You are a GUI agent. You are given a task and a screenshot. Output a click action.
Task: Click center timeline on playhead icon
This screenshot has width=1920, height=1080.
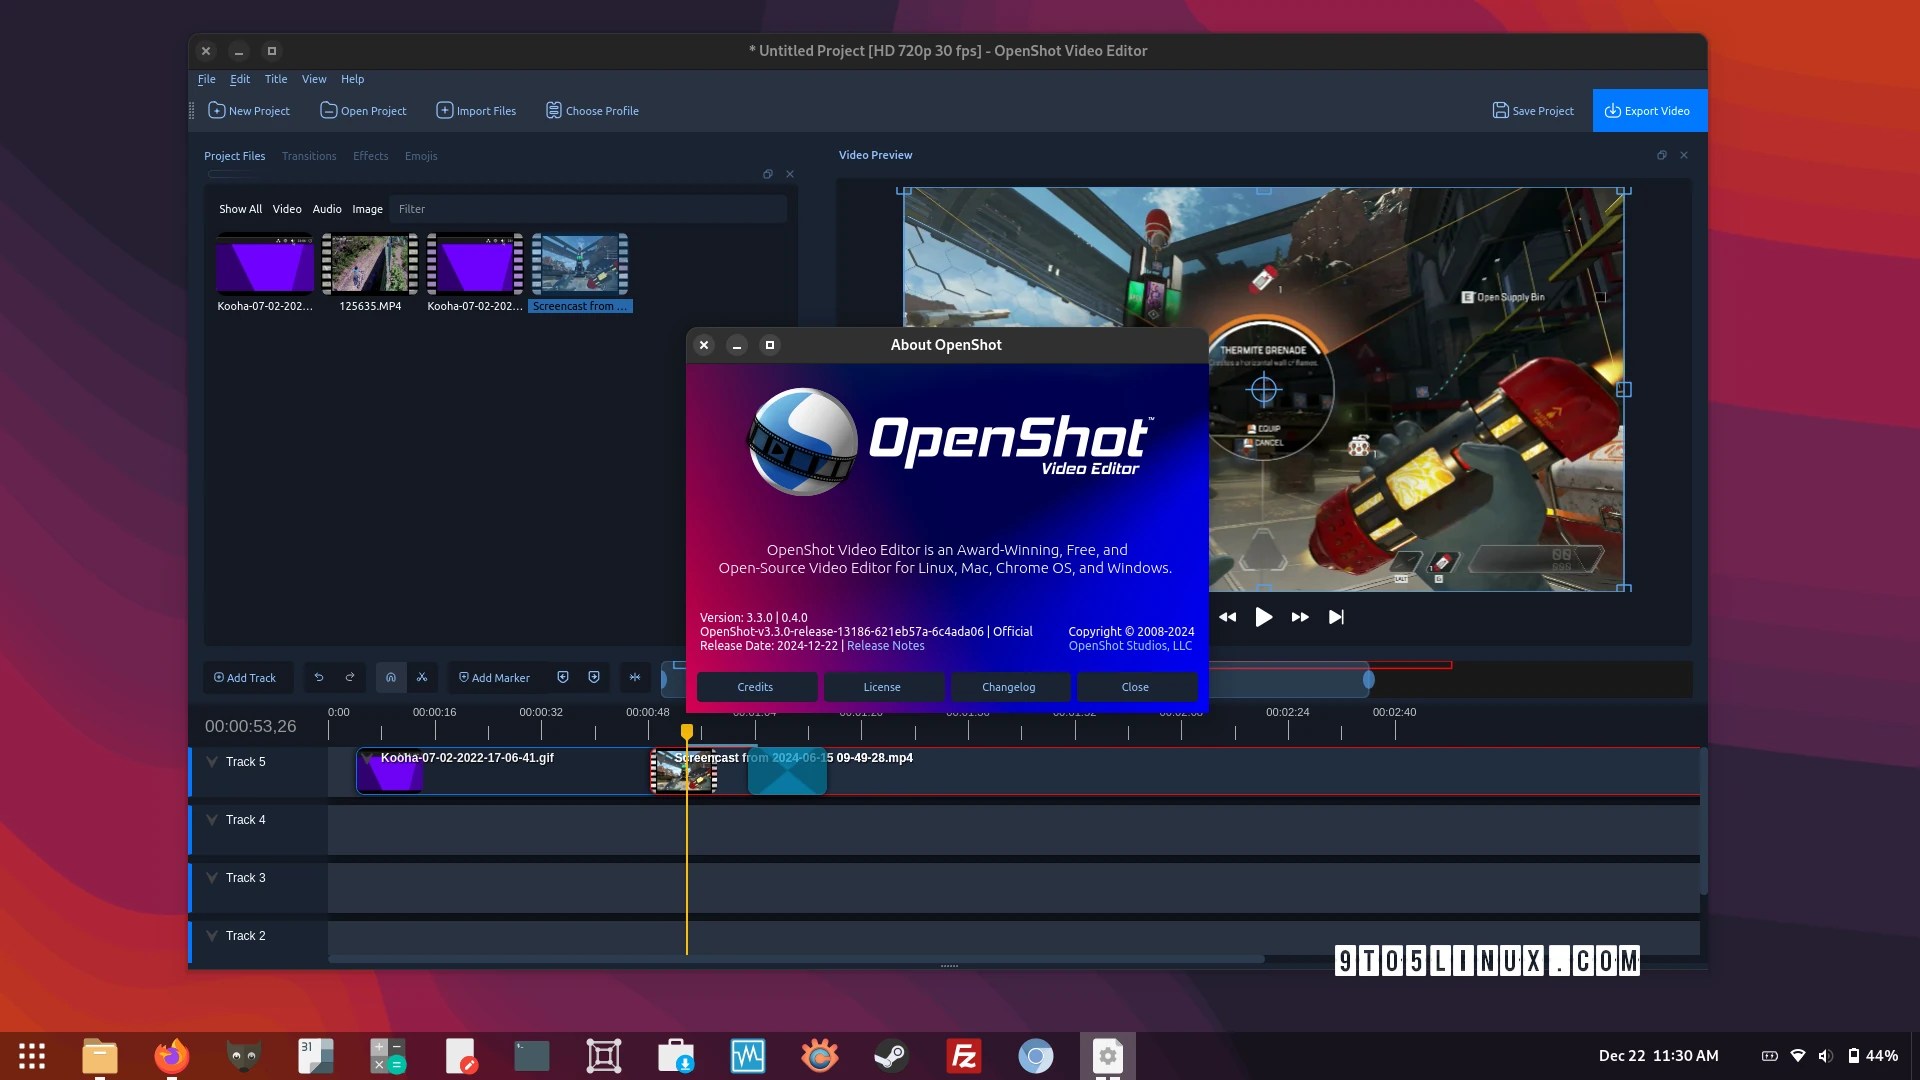[x=635, y=677]
